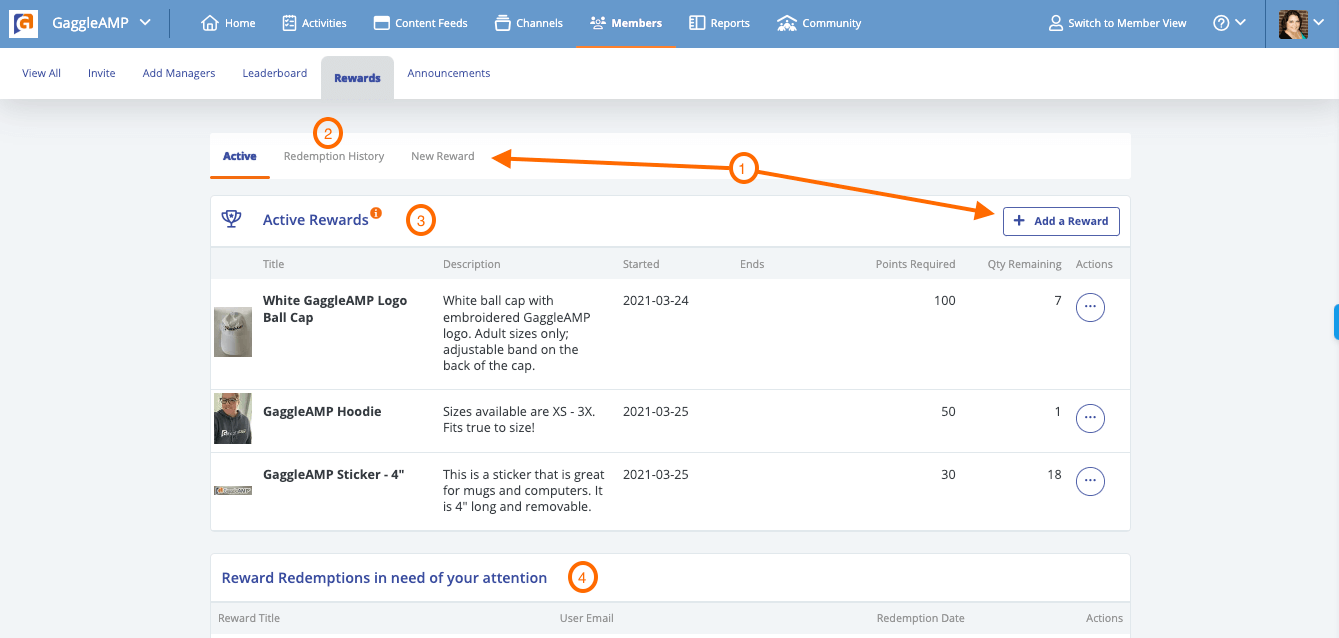The height and width of the screenshot is (638, 1339).
Task: Click the Started column header
Action: click(x=641, y=264)
